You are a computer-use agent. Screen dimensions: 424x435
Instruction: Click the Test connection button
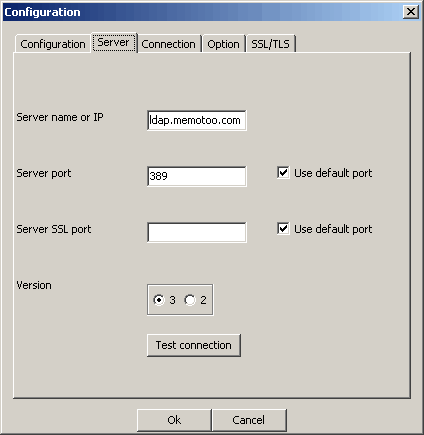pyautogui.click(x=194, y=345)
